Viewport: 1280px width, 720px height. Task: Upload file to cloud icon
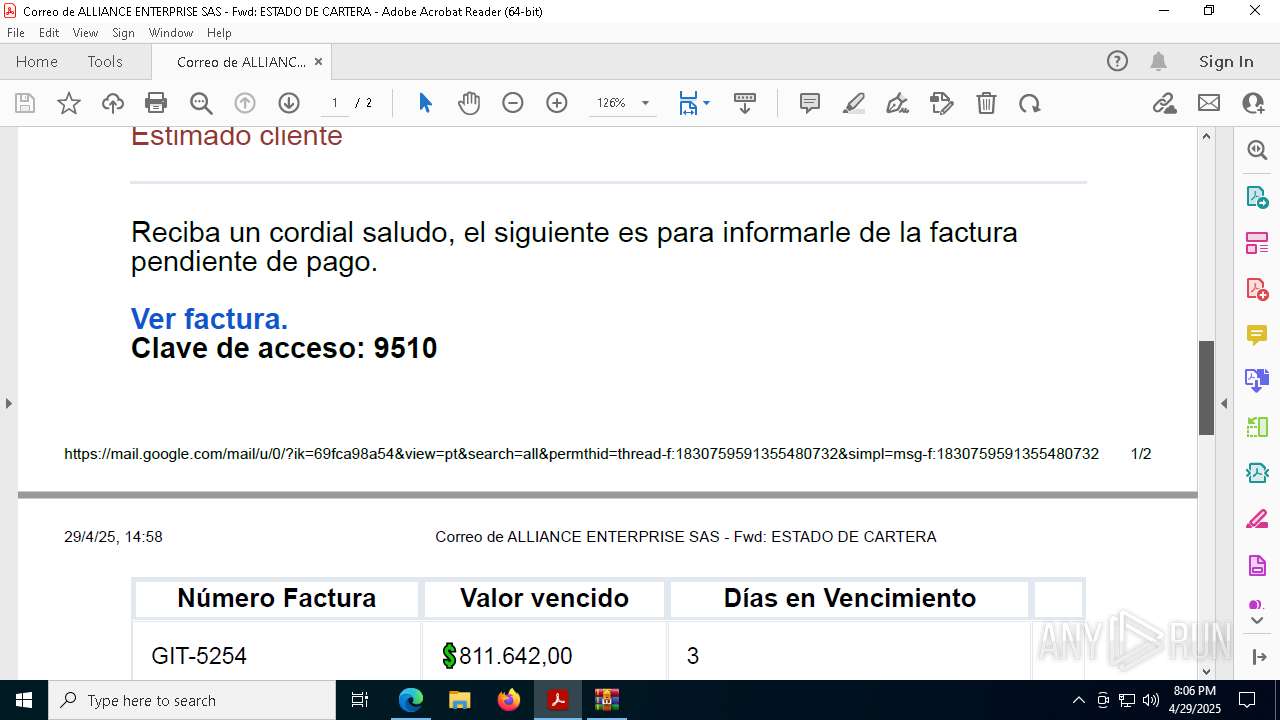[x=113, y=103]
